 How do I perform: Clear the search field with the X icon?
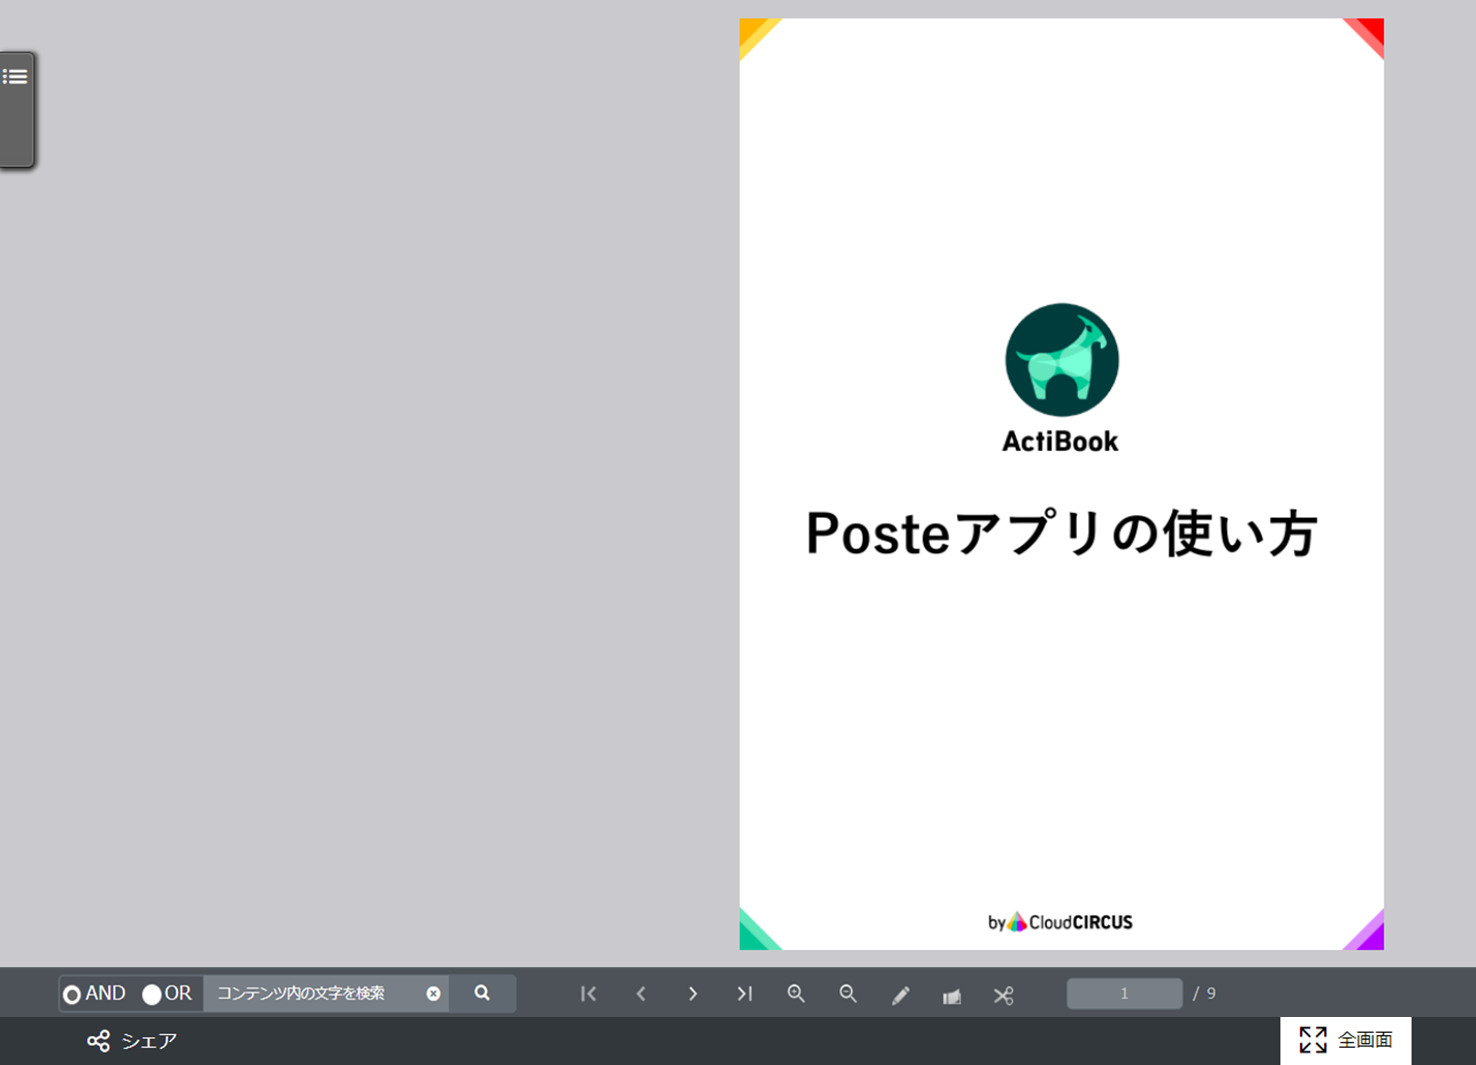pyautogui.click(x=433, y=993)
